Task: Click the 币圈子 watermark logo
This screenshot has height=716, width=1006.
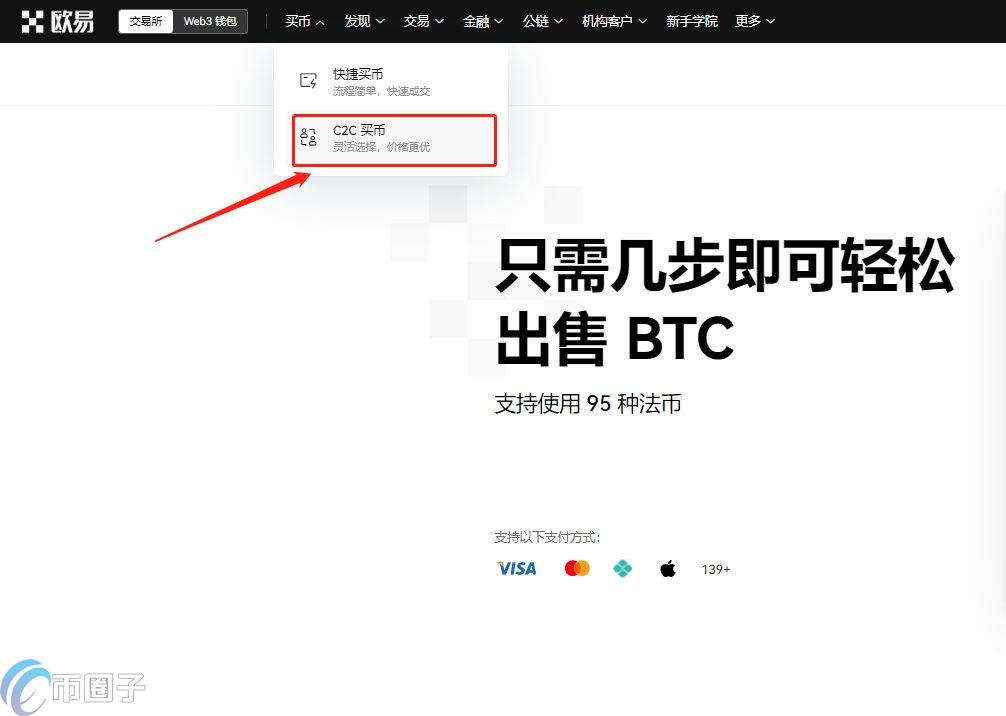Action: (73, 687)
